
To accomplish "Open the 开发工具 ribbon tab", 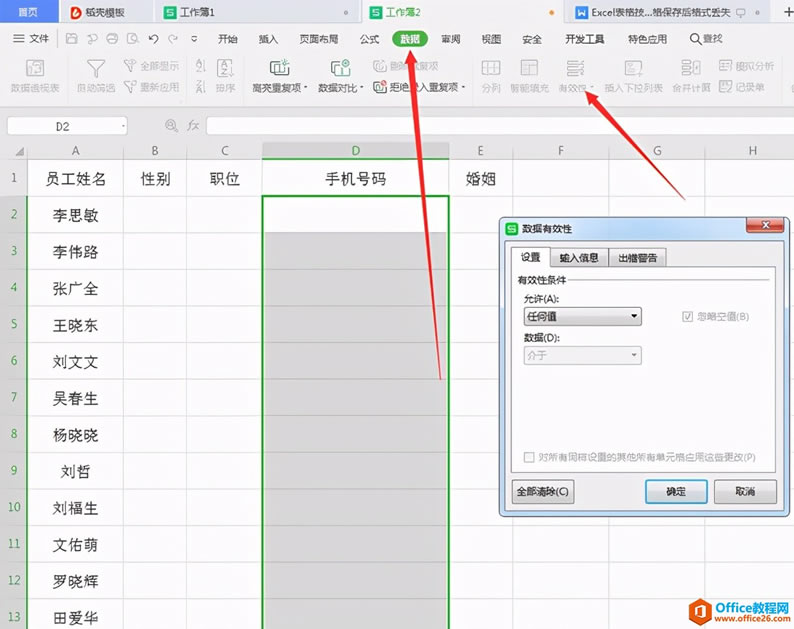I will 584,39.
